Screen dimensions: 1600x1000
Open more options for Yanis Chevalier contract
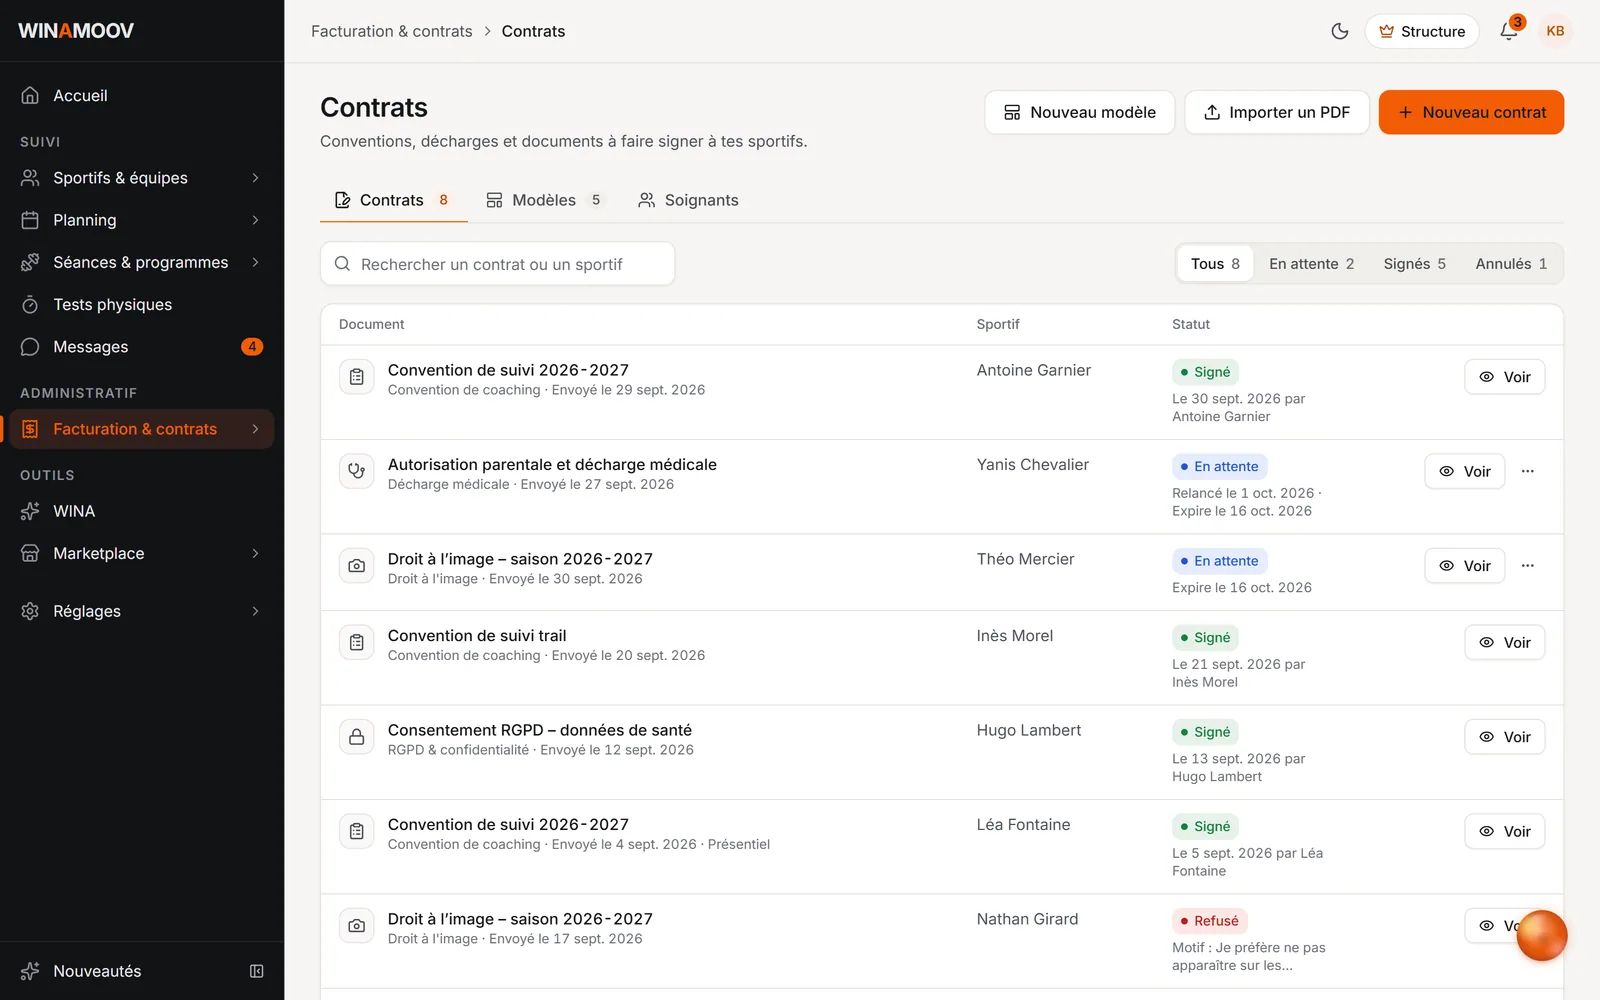pyautogui.click(x=1528, y=471)
